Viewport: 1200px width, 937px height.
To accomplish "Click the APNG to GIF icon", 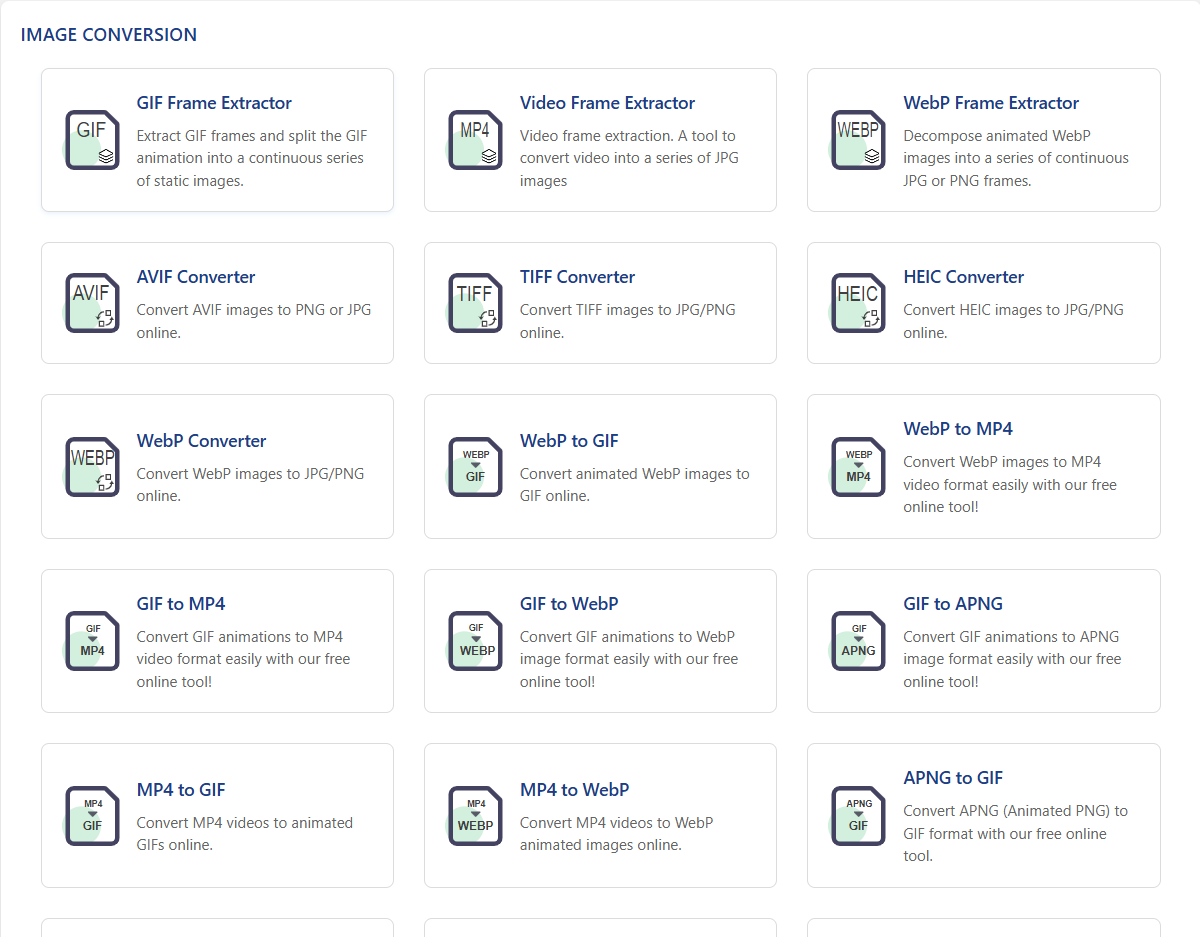I will [859, 816].
